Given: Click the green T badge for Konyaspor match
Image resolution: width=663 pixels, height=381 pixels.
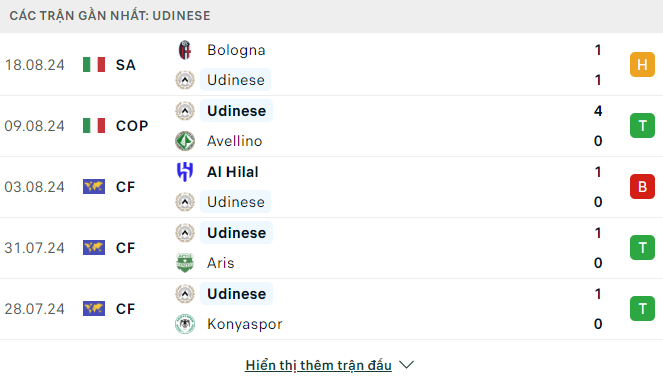Looking at the screenshot, I should [642, 309].
